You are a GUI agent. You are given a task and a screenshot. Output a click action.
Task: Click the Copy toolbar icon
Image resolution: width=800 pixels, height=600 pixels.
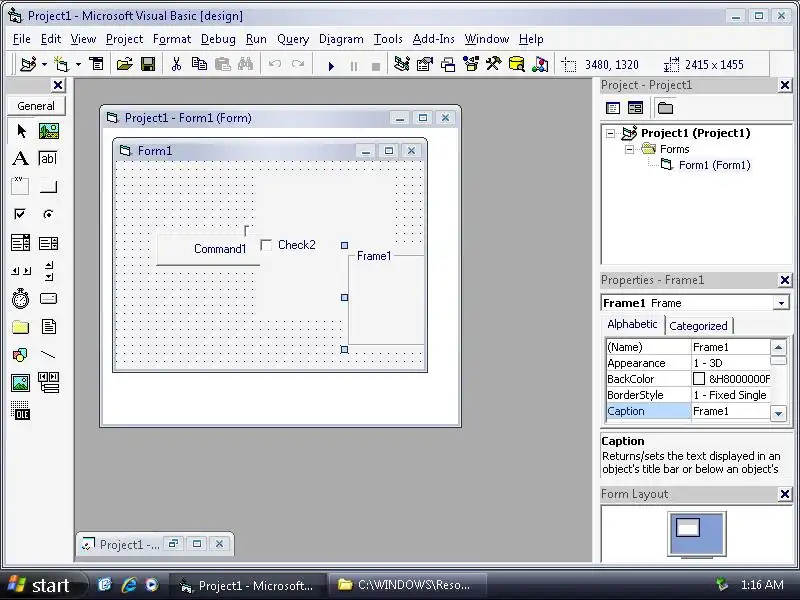[x=199, y=64]
